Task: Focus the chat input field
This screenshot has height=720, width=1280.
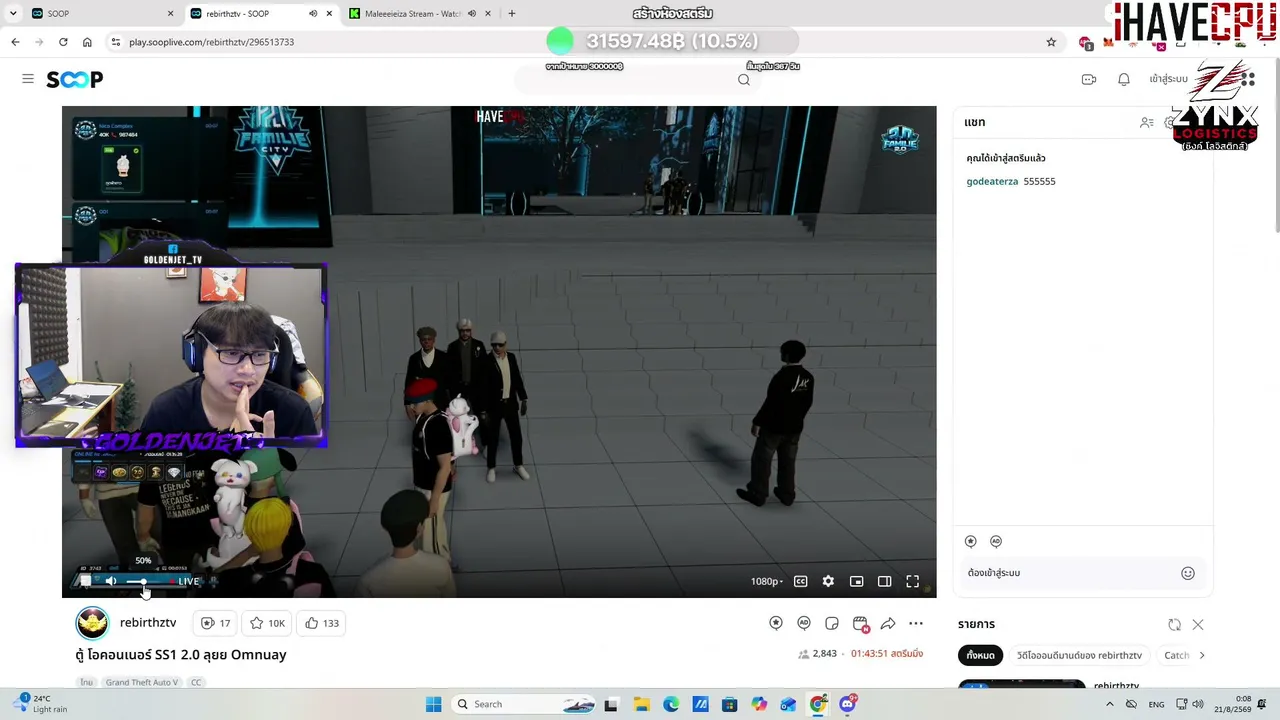Action: pyautogui.click(x=1070, y=573)
